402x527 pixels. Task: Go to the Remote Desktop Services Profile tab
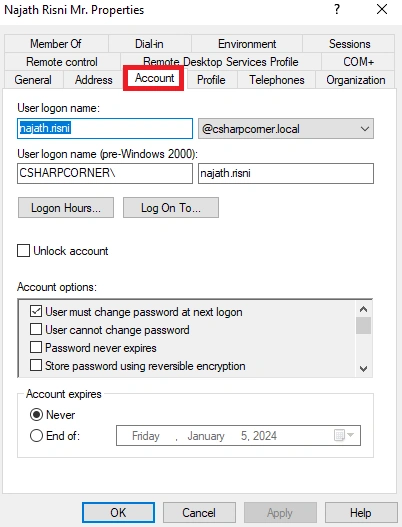point(221,62)
